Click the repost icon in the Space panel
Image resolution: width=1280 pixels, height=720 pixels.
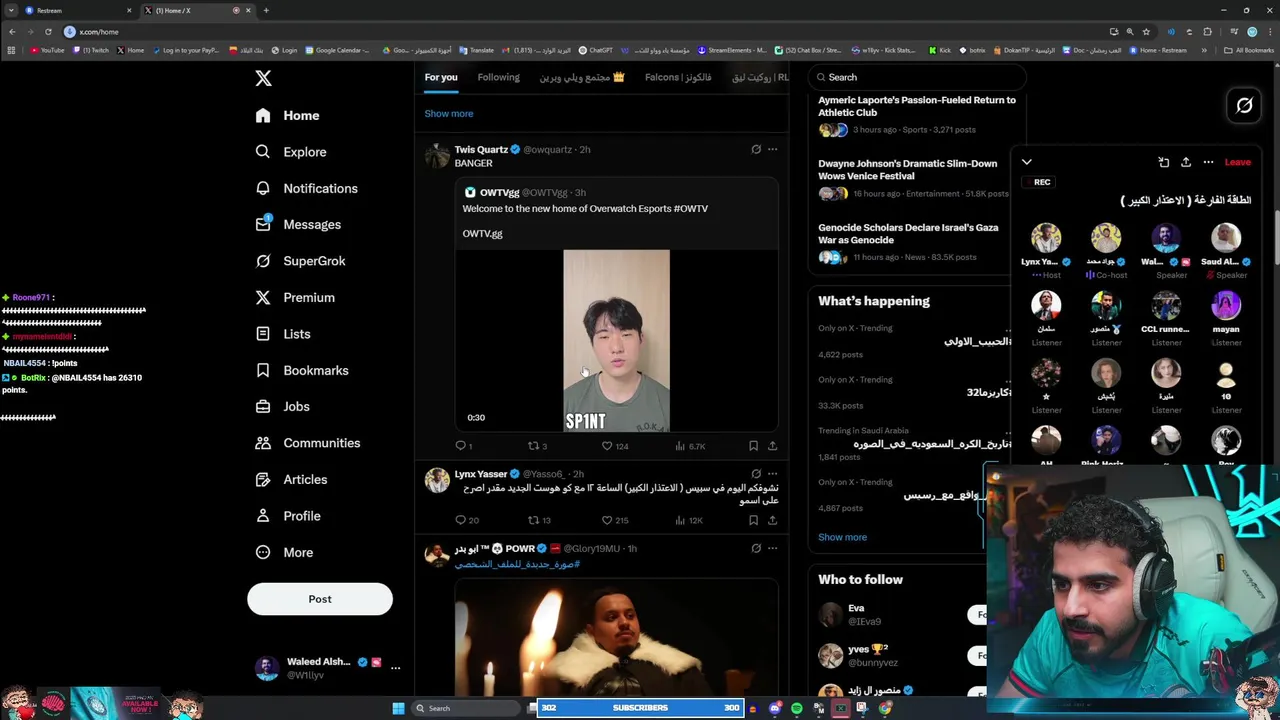pyautogui.click(x=1164, y=162)
